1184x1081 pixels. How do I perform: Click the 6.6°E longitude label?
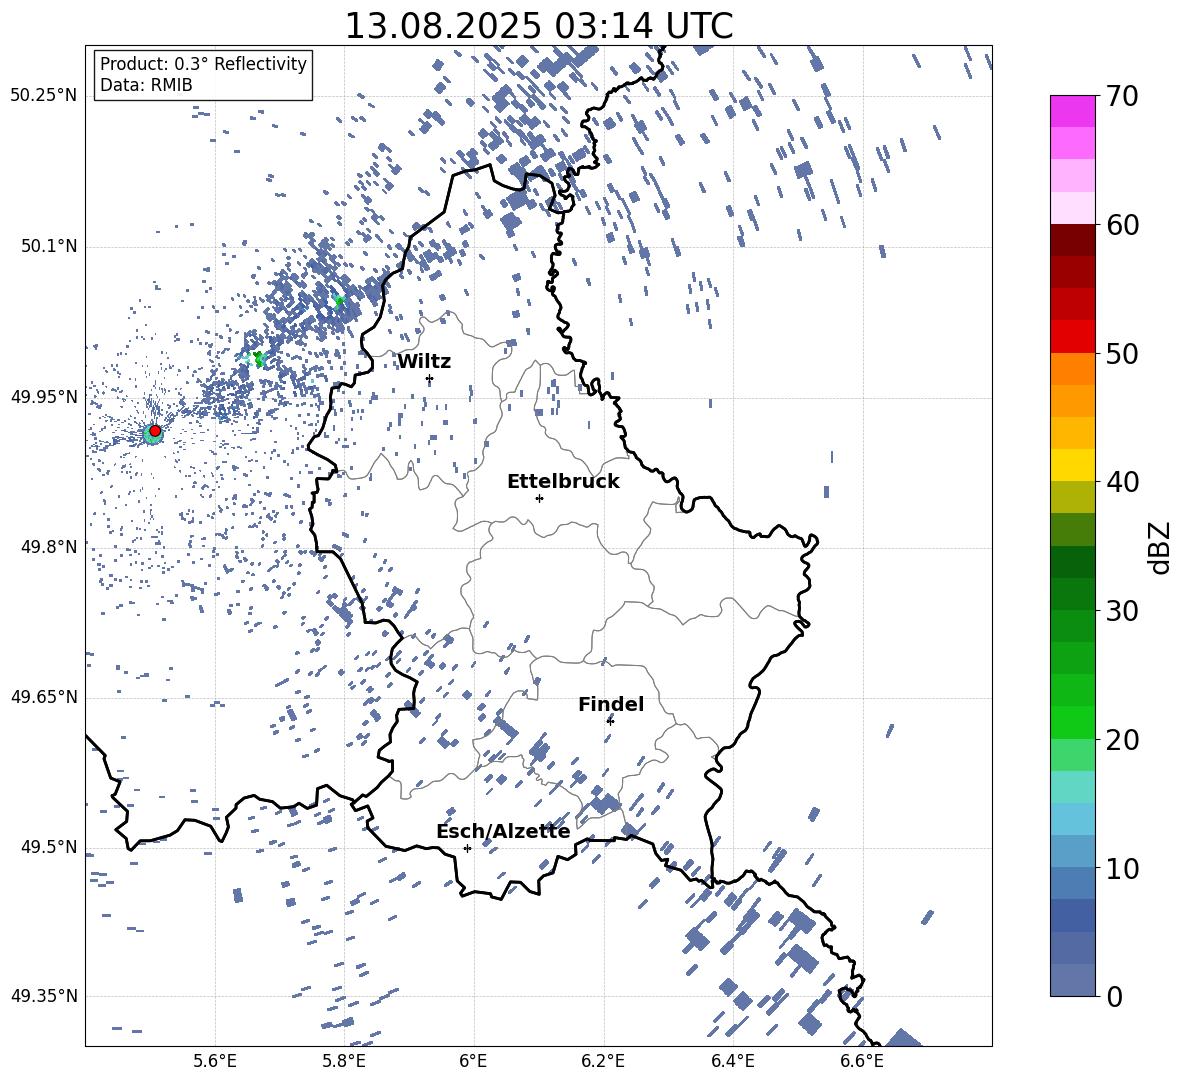pyautogui.click(x=862, y=1061)
